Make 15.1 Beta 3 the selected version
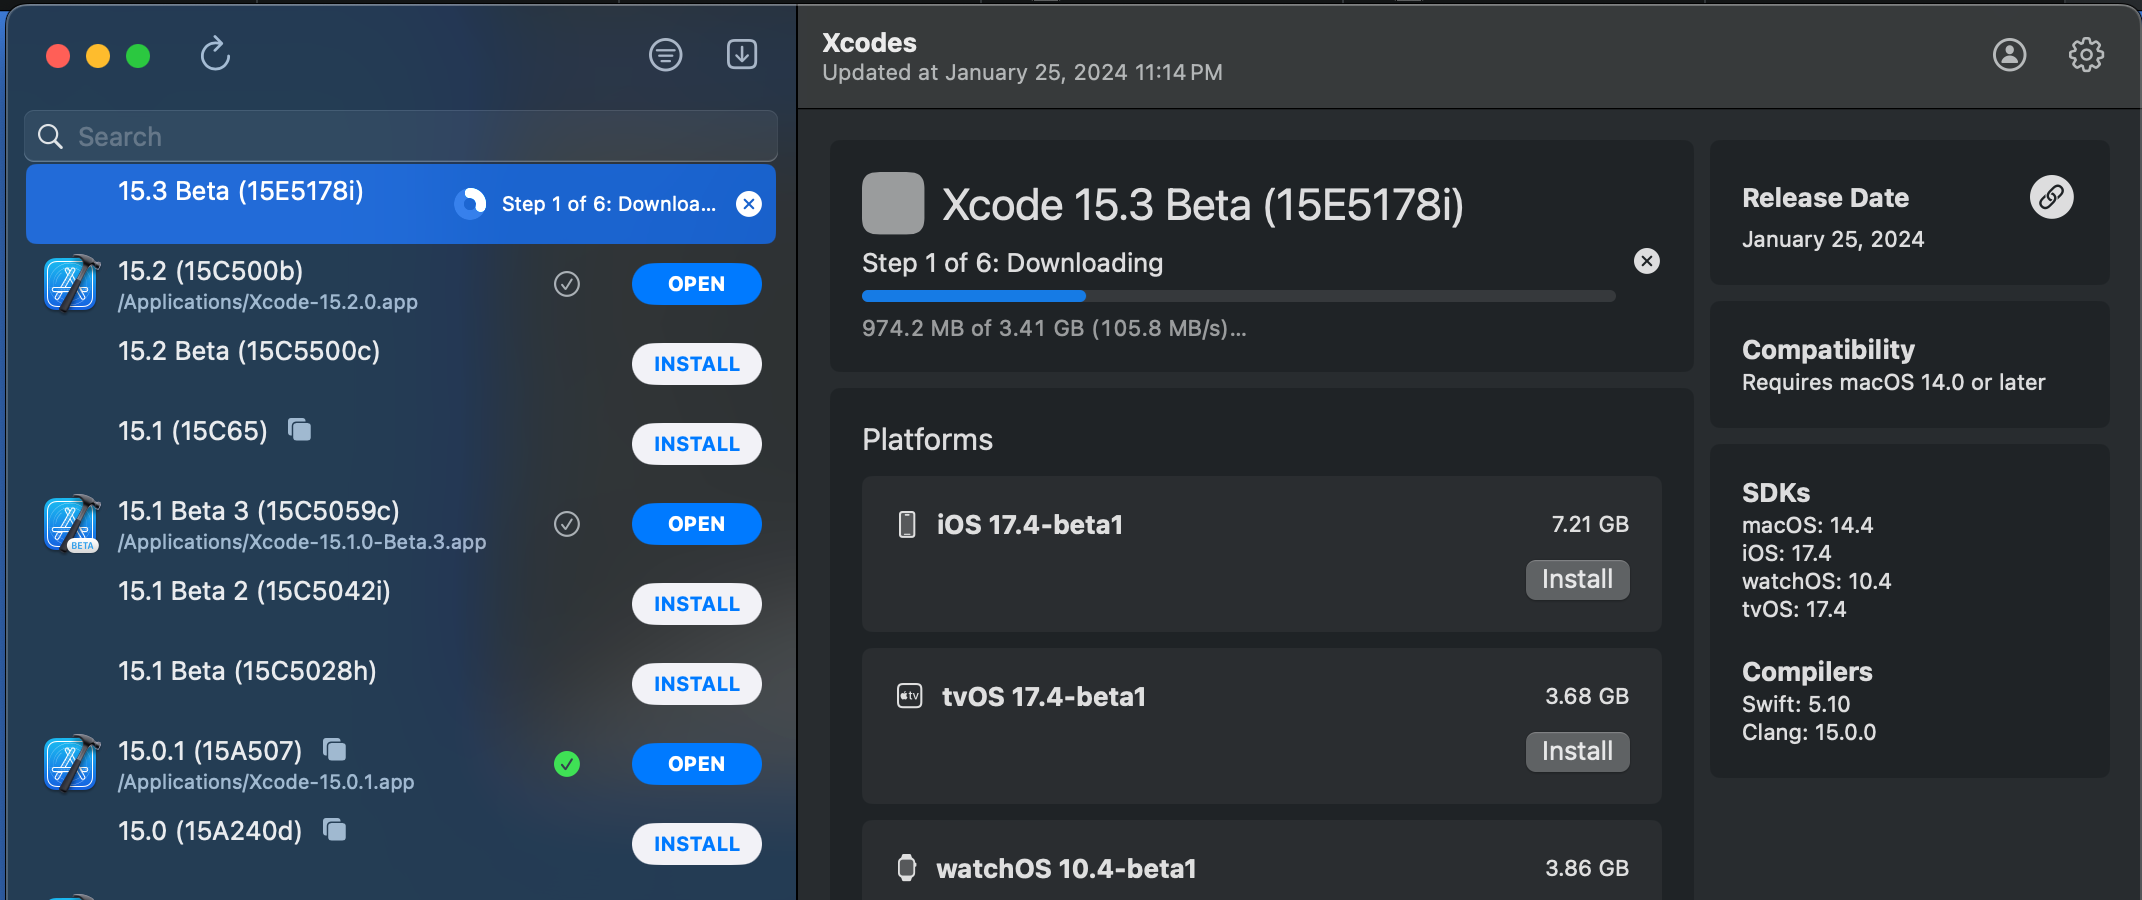 click(x=567, y=524)
